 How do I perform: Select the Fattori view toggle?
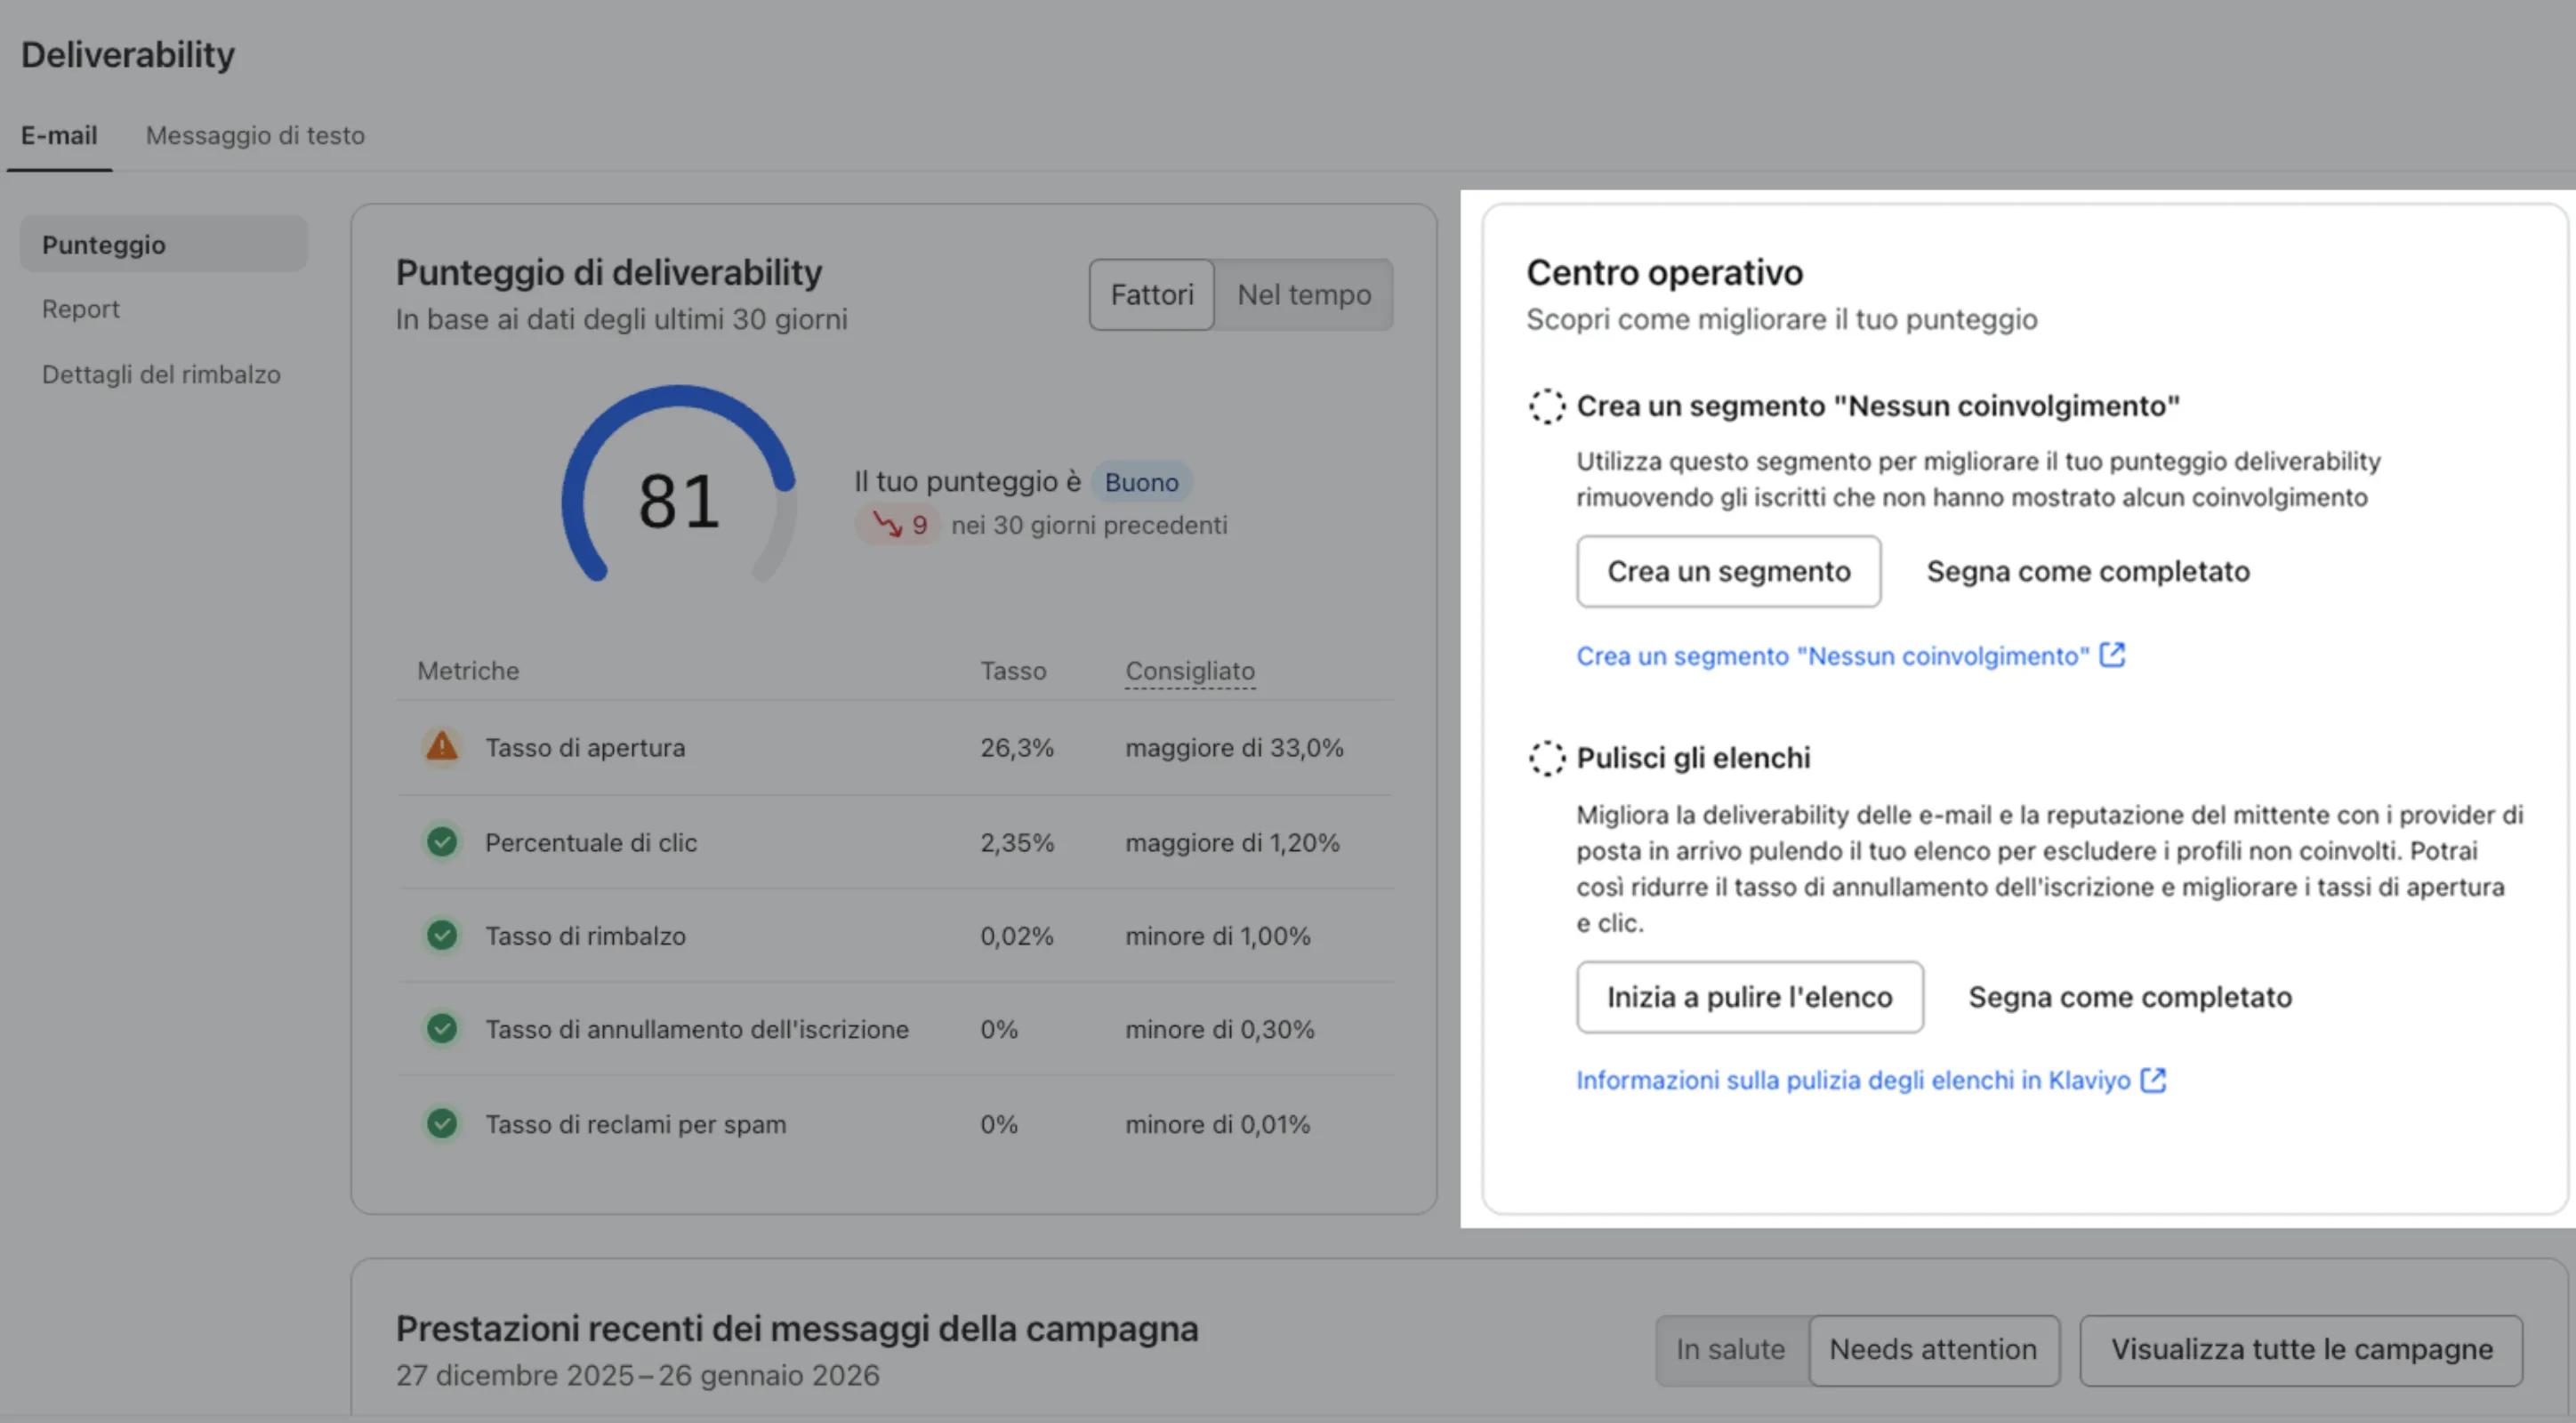(1151, 294)
